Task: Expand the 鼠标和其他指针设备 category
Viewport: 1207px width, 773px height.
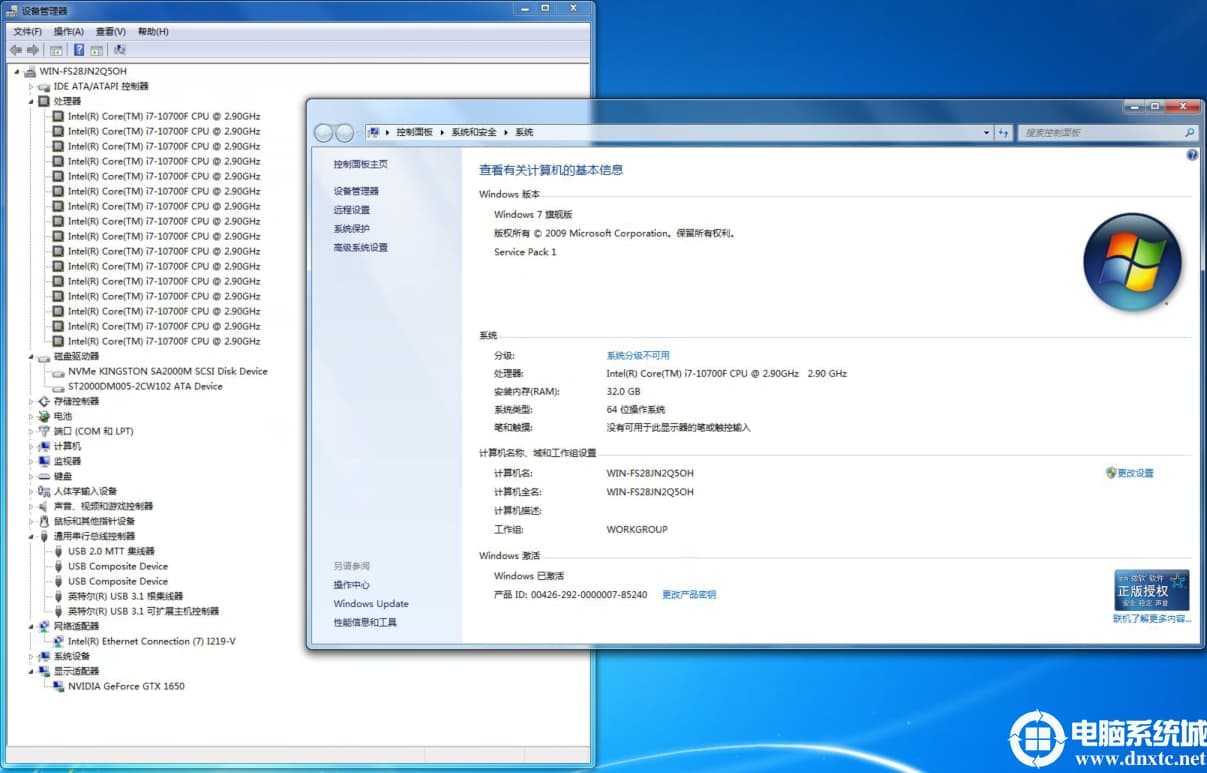Action: pos(31,521)
